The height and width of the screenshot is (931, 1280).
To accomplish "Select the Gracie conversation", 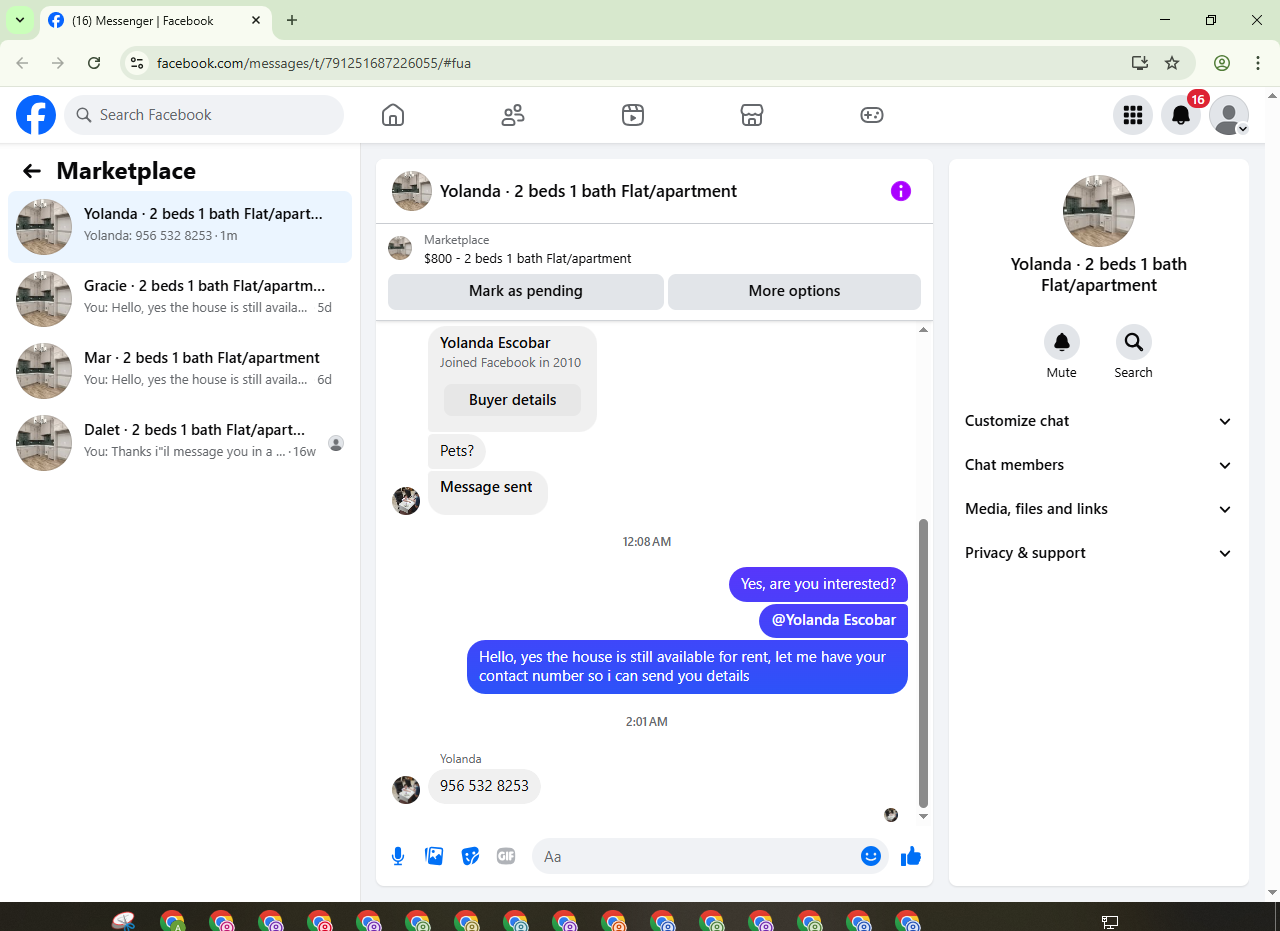I will point(180,299).
